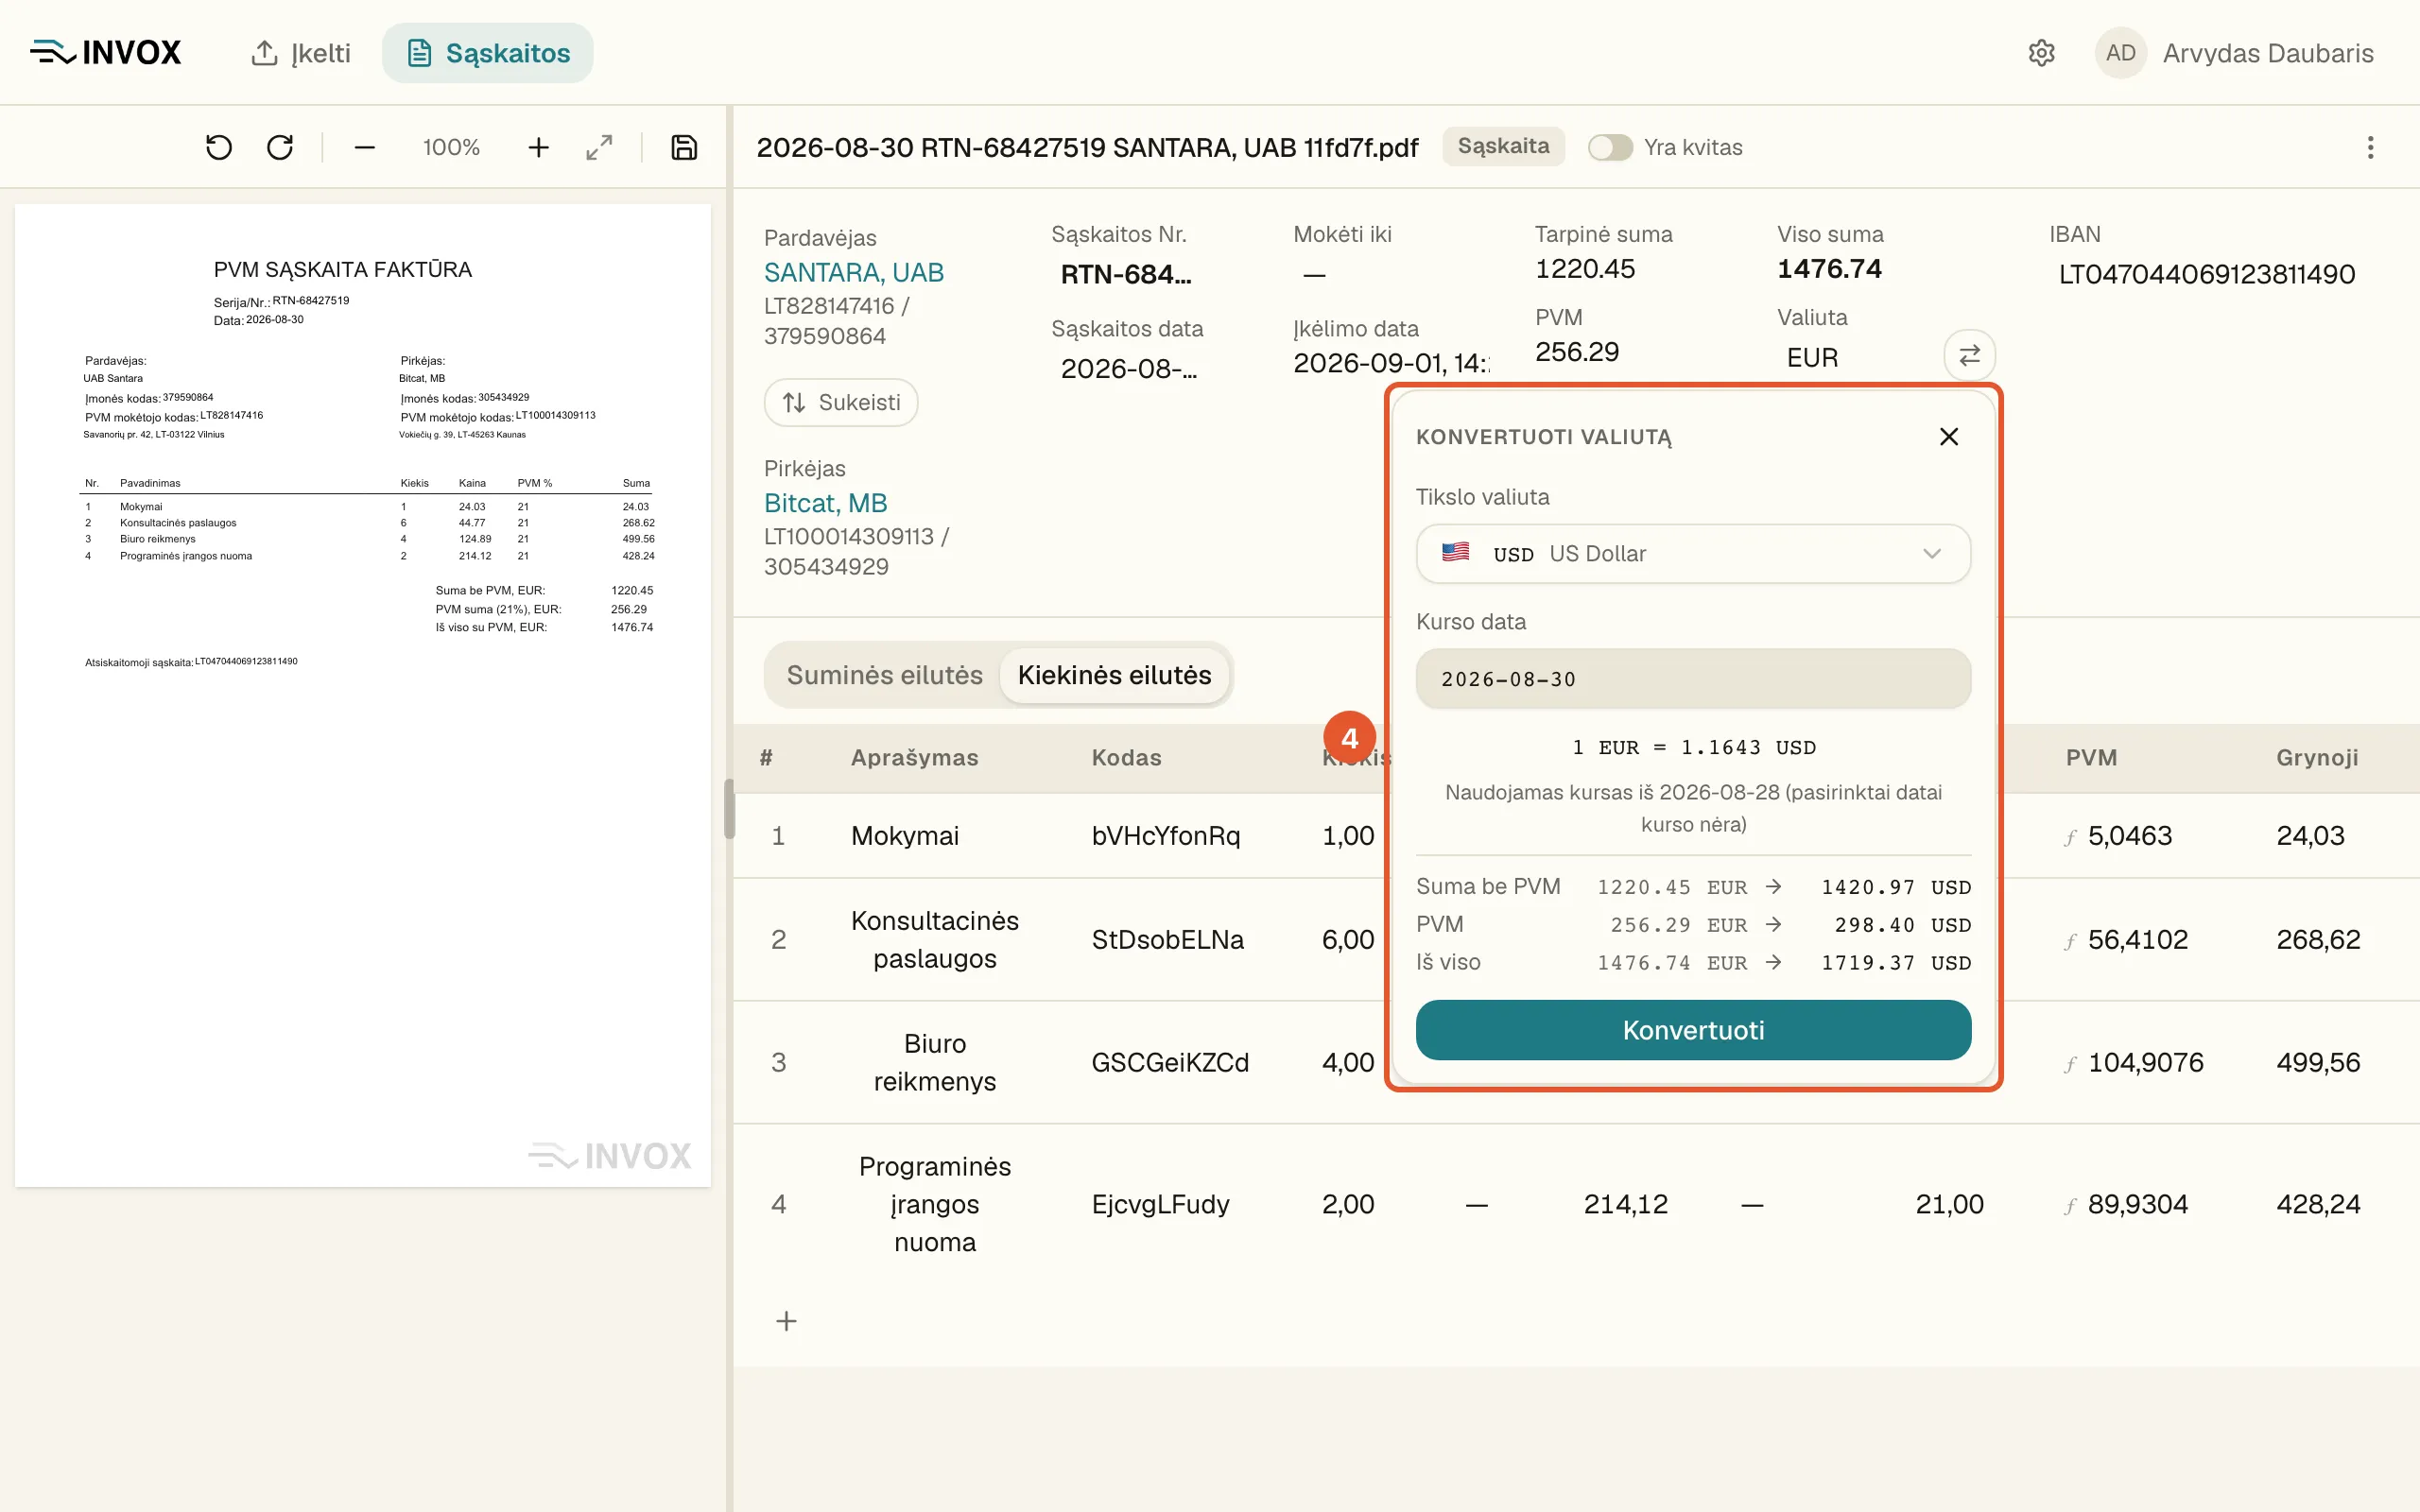Click the INVOX logo
This screenshot has width=2420, height=1512.
[105, 52]
